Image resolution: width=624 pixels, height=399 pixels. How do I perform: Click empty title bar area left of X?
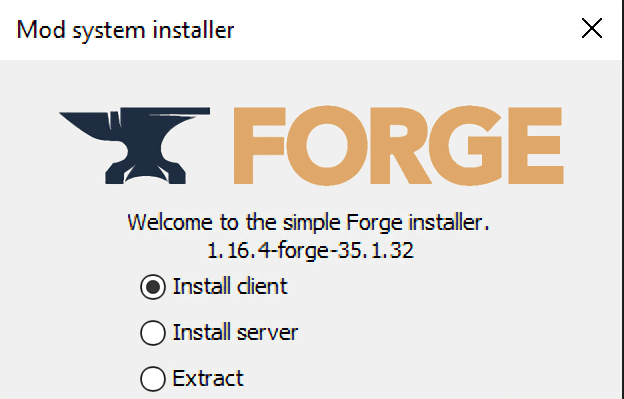(406, 30)
